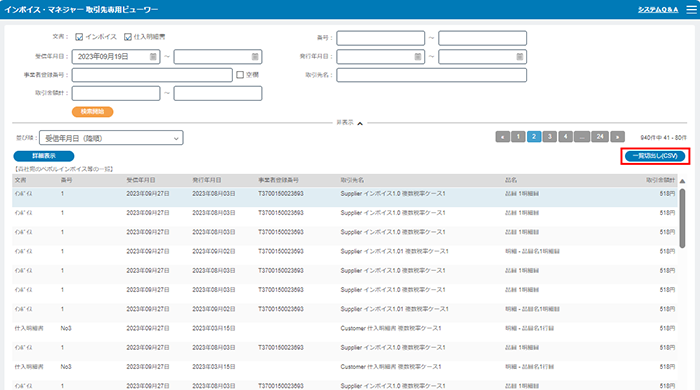Click first Supplier インボイス1.01 name cell
The height and width of the screenshot is (390, 700).
click(395, 252)
